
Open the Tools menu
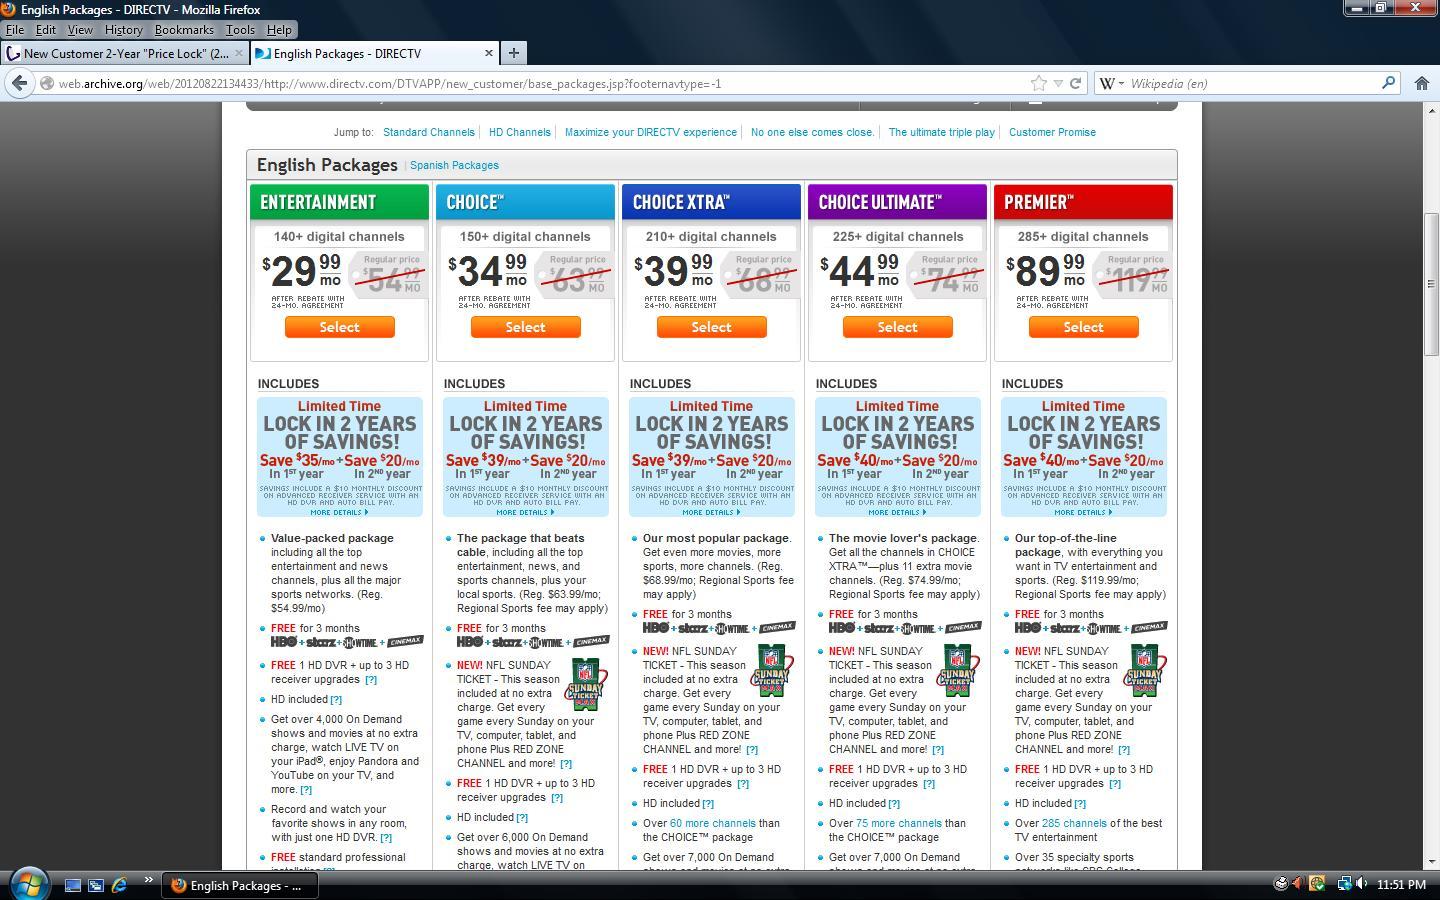[240, 30]
